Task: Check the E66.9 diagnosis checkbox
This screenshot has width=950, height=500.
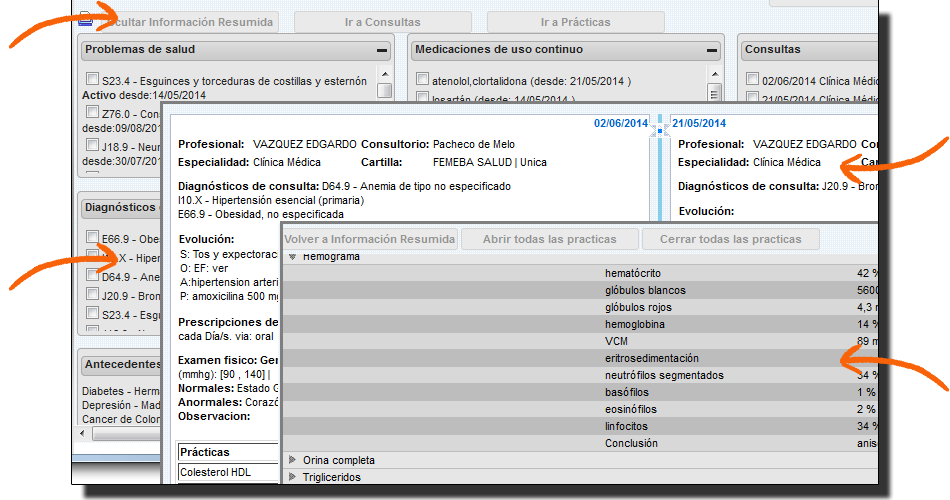Action: click(93, 239)
